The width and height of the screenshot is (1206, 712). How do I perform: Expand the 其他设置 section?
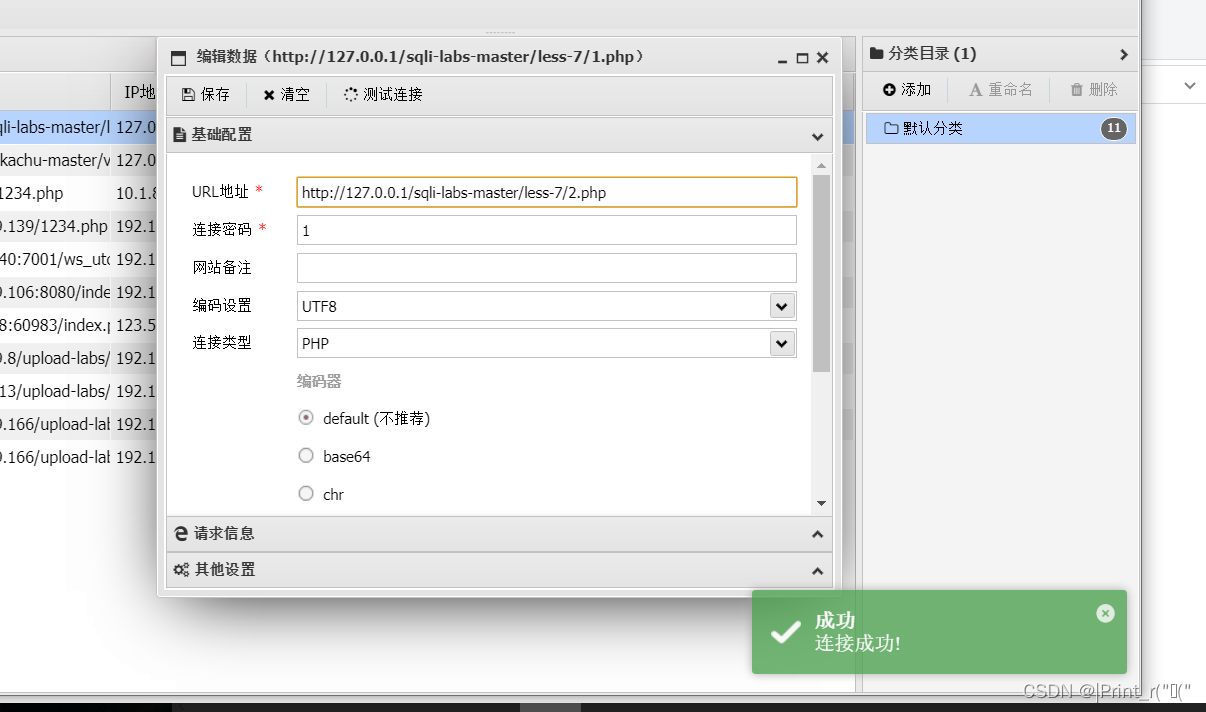(817, 571)
